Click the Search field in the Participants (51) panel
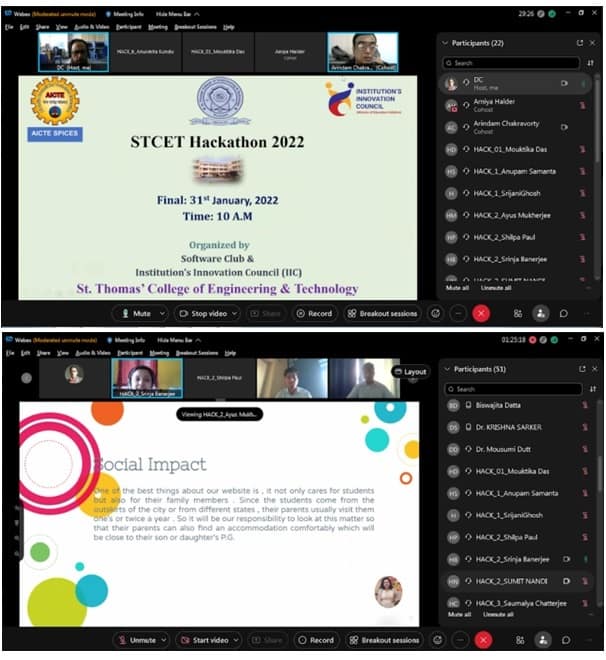 click(x=513, y=389)
